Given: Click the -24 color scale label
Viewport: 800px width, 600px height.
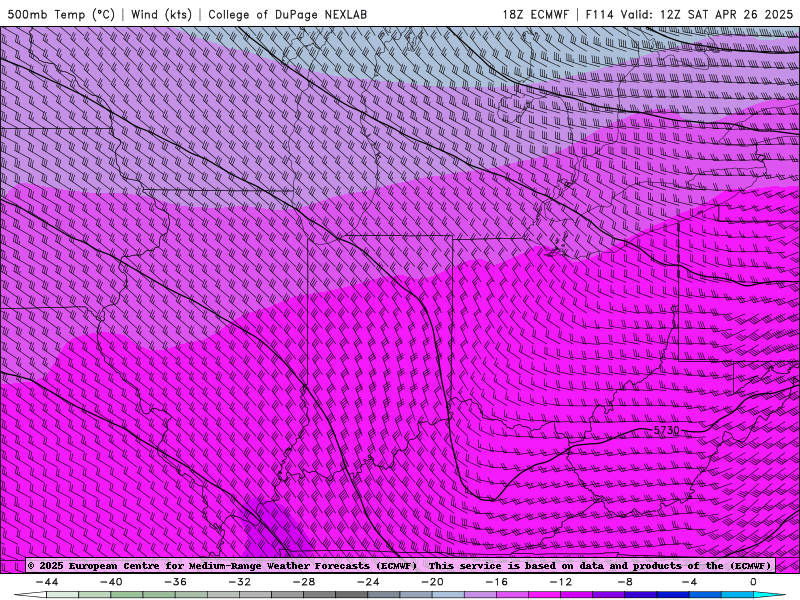Looking at the screenshot, I should tap(368, 582).
